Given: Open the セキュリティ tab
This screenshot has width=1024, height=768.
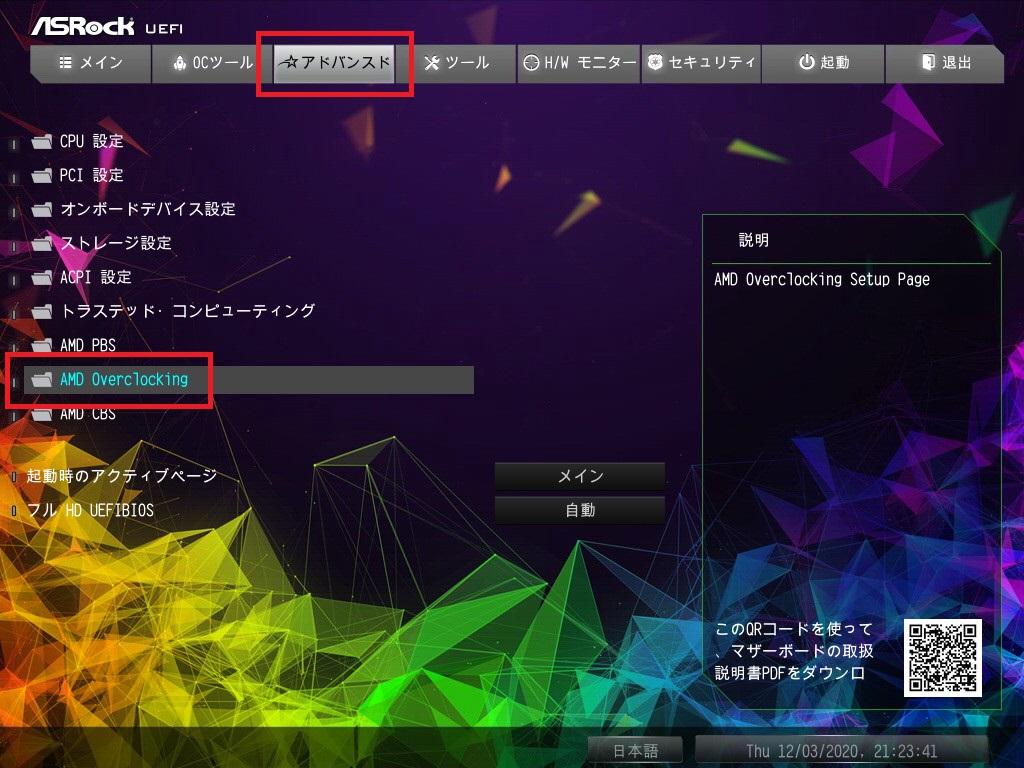Looking at the screenshot, I should coord(701,63).
